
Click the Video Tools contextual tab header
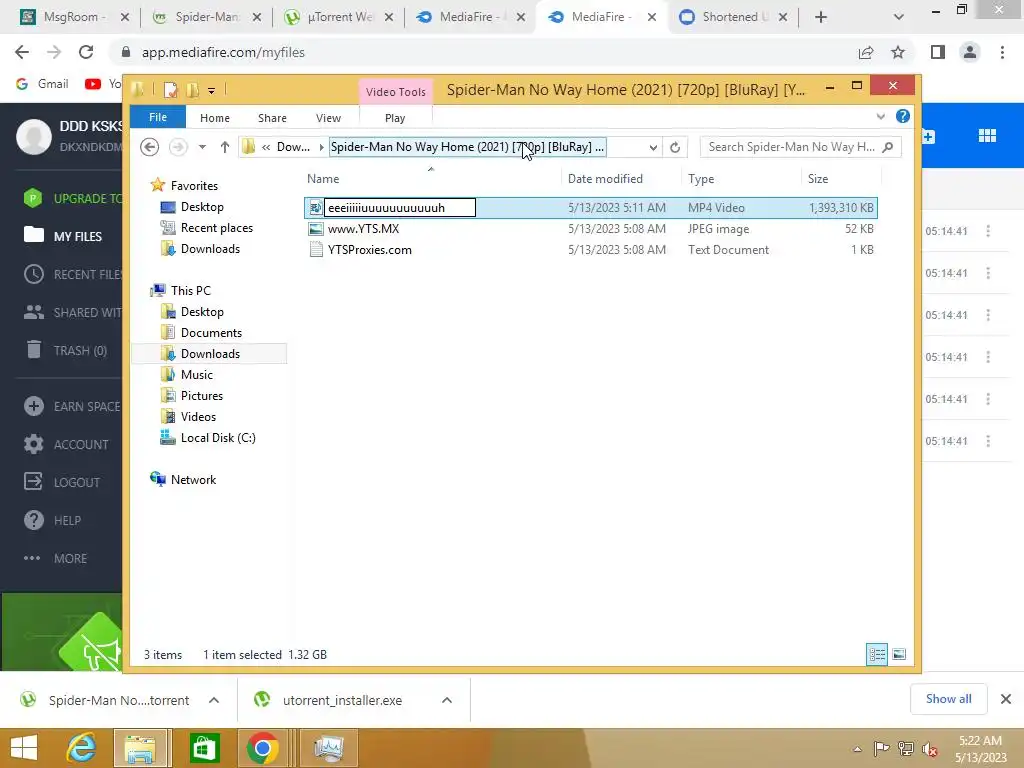(x=396, y=92)
